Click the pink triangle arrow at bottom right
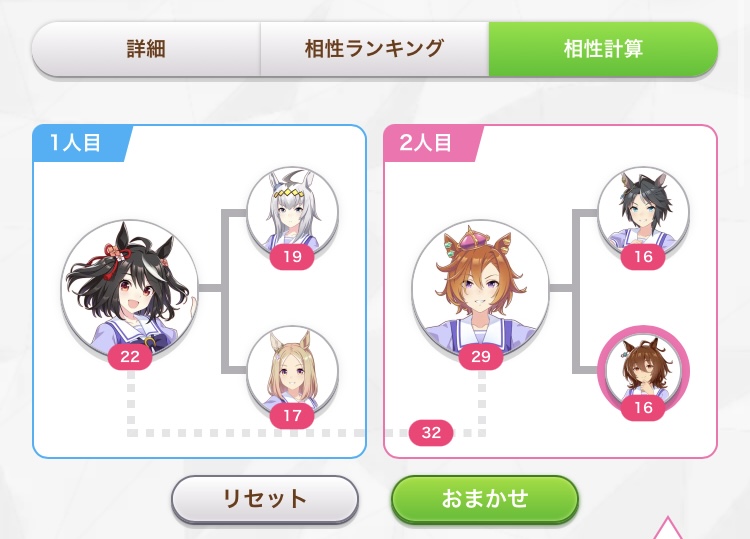This screenshot has width=750, height=539. (x=668, y=528)
